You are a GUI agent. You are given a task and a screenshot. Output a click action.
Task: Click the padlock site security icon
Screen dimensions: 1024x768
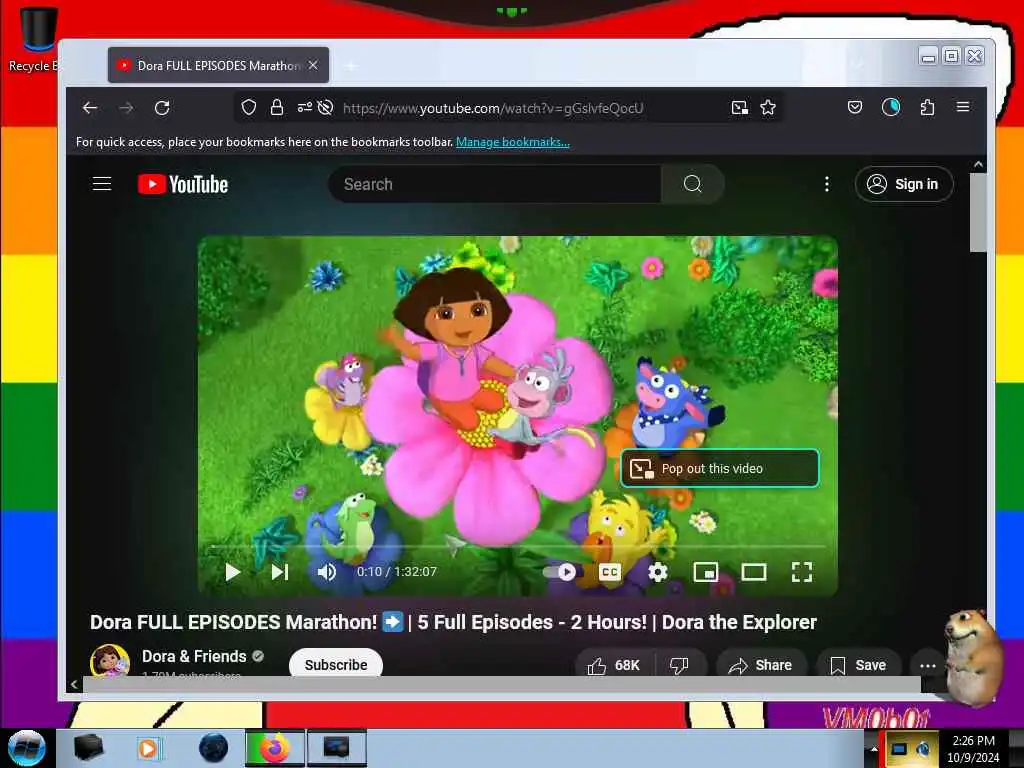click(x=277, y=107)
